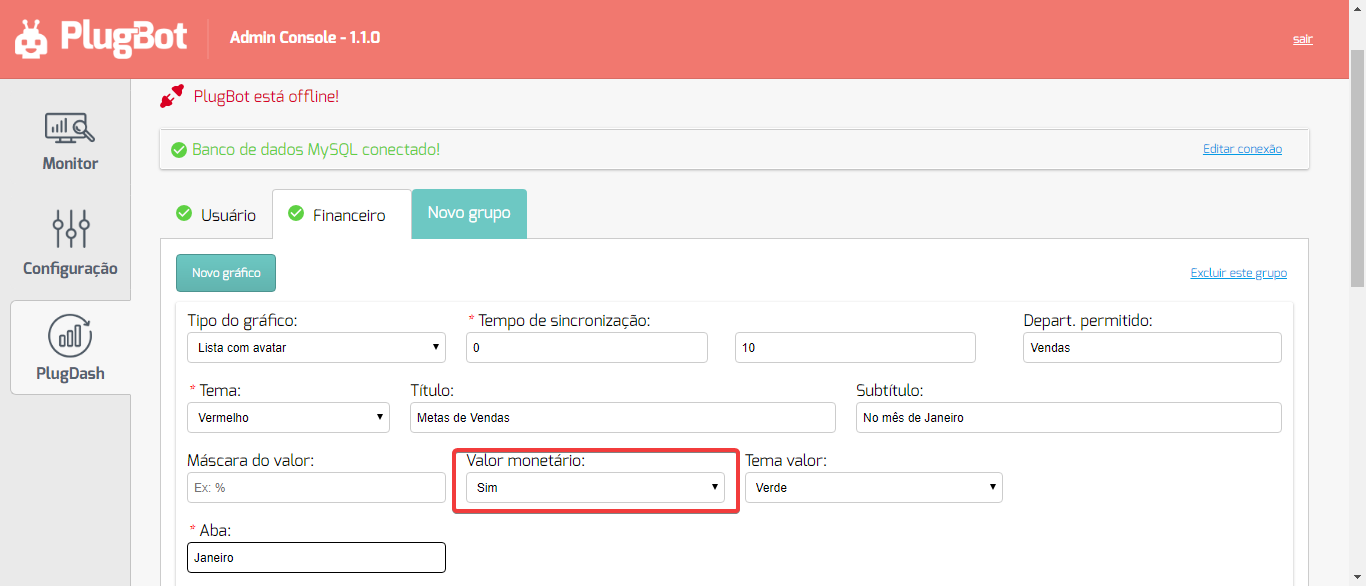Click the Admin Console - 1.1.0 title
The width and height of the screenshot is (1366, 586).
[305, 38]
